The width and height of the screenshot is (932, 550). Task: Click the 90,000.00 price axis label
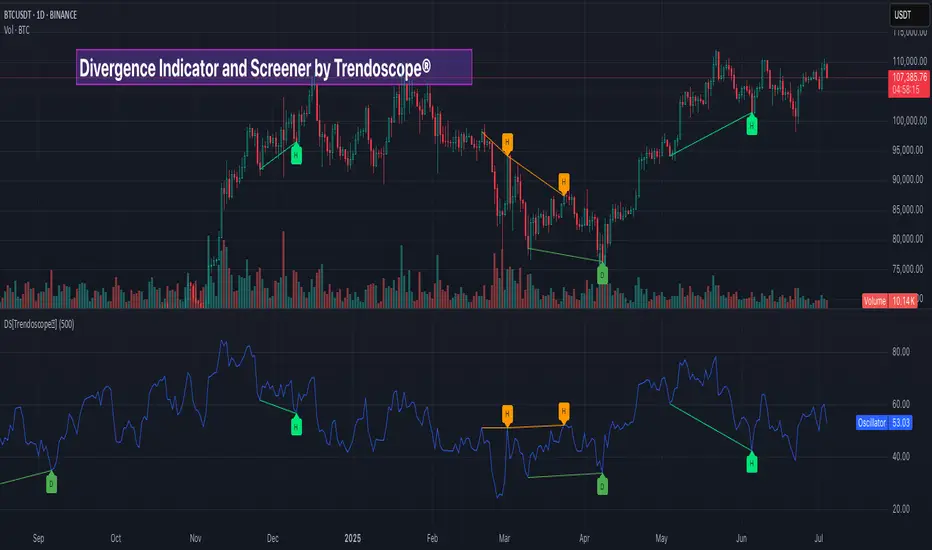coord(908,180)
